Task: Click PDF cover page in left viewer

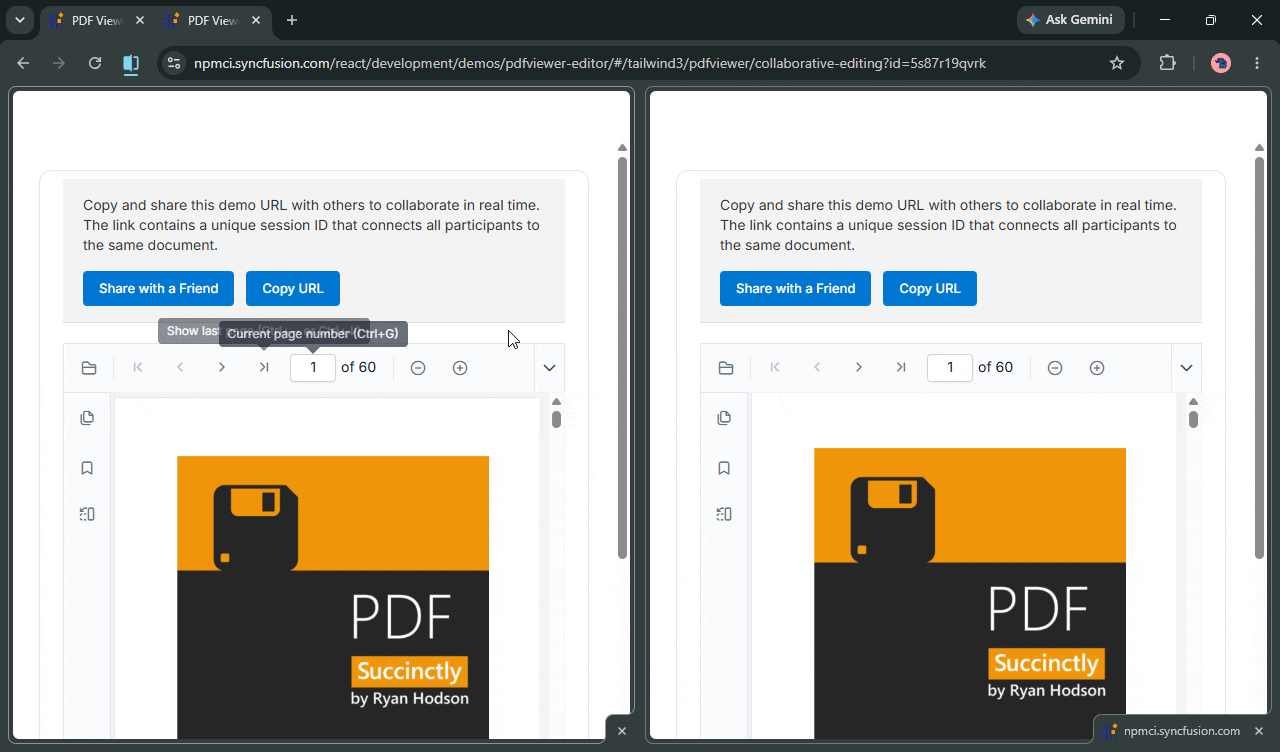Action: (333, 597)
